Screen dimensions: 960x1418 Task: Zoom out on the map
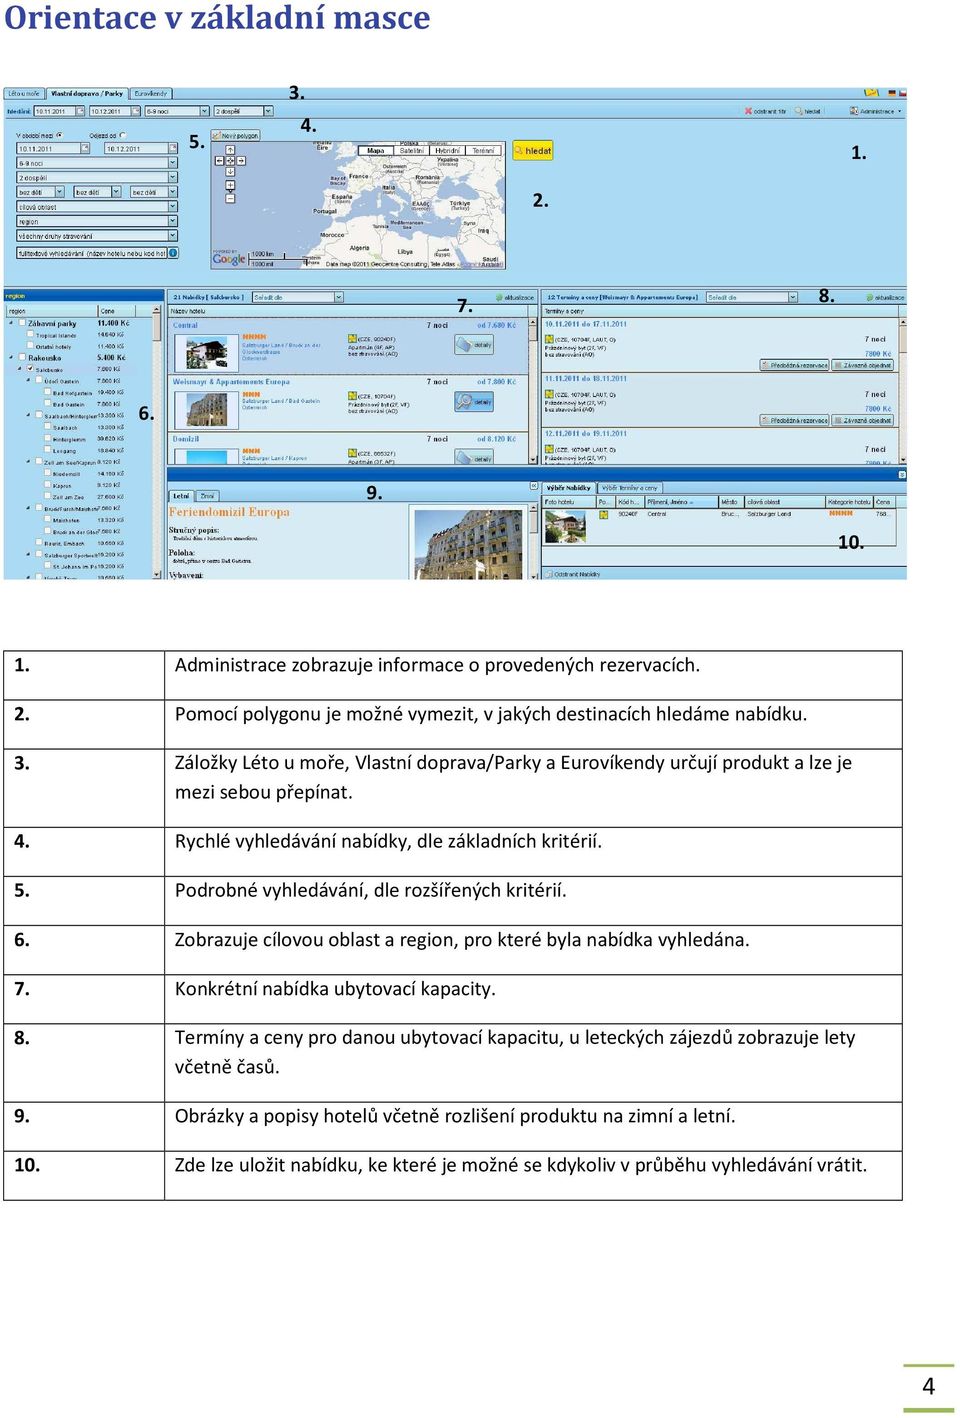point(230,199)
